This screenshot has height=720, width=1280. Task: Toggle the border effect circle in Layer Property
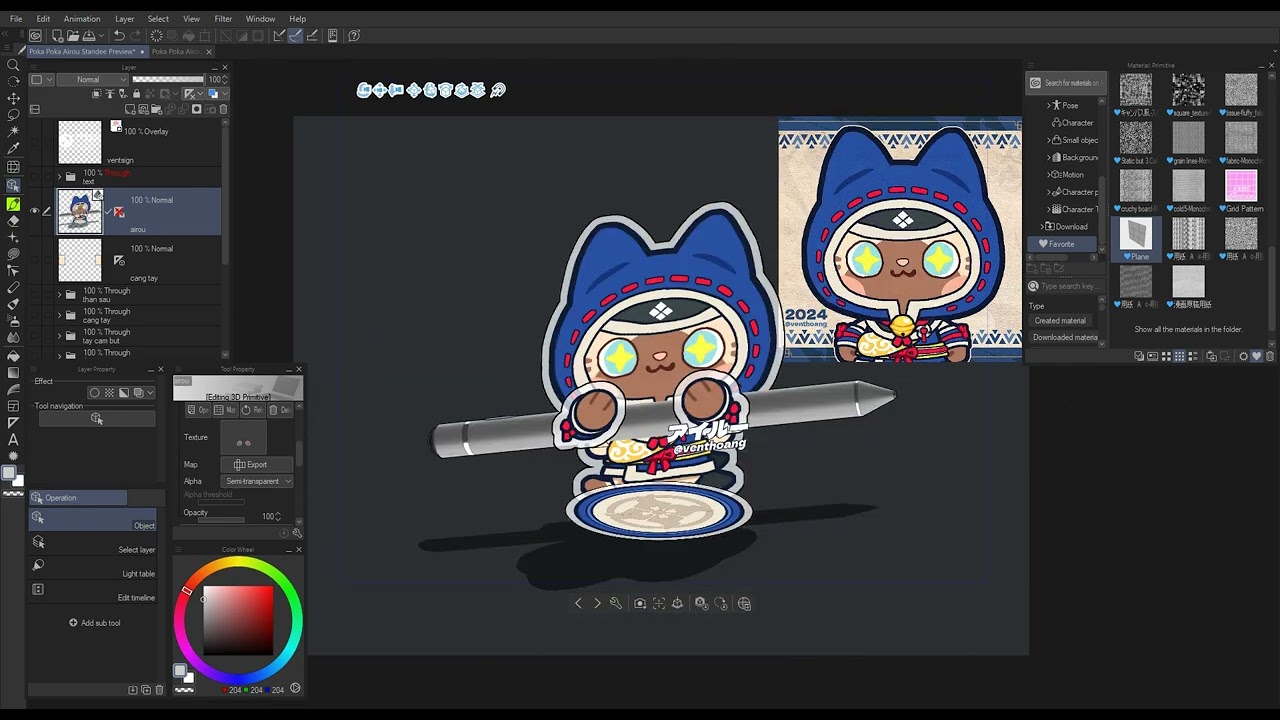[x=95, y=393]
